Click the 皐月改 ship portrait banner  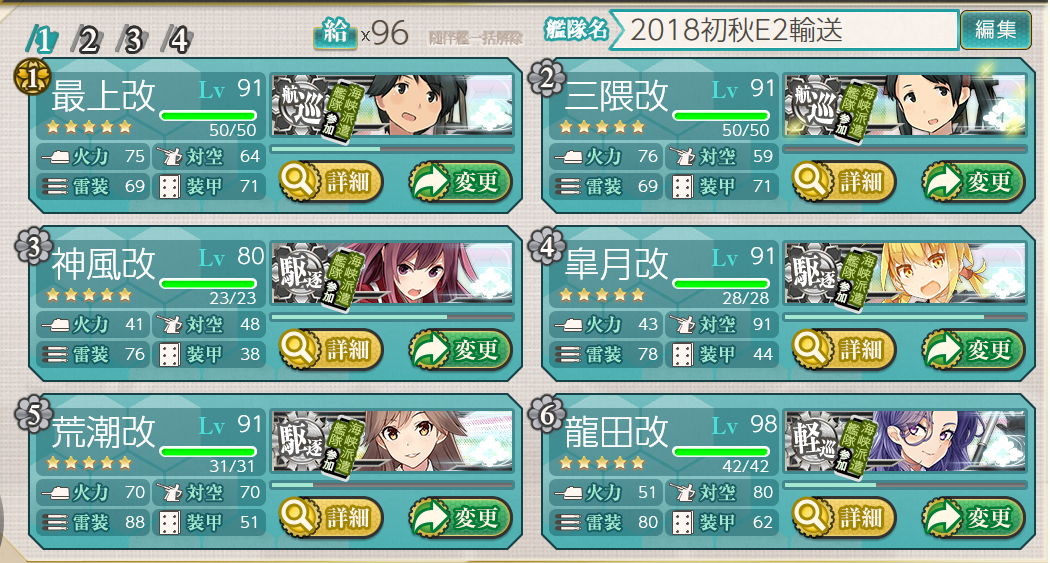(x=905, y=274)
